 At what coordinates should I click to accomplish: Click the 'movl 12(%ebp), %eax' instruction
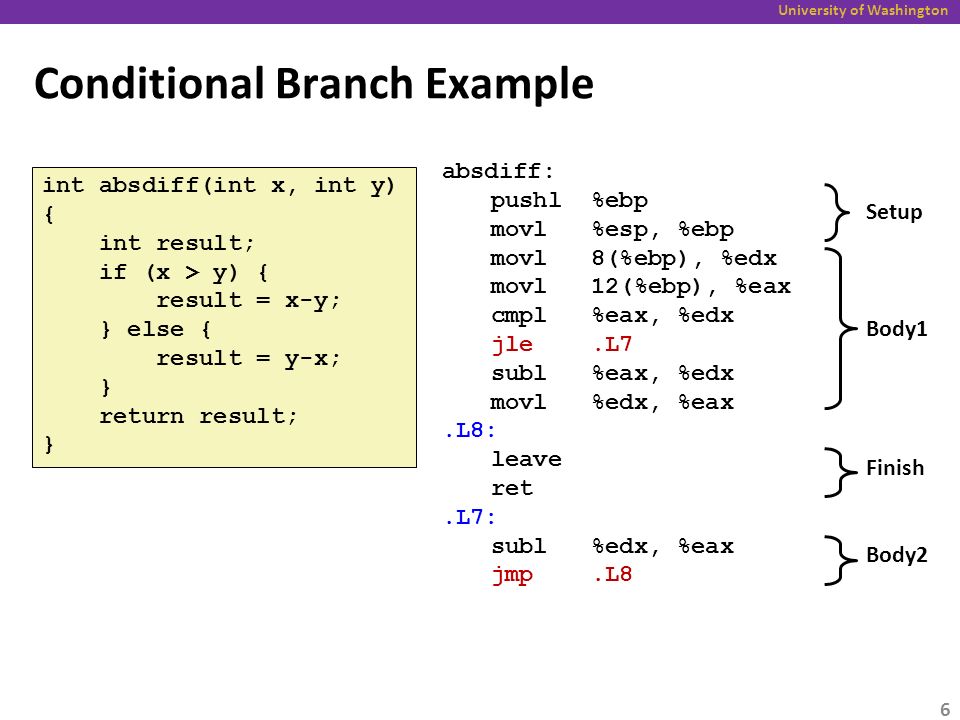[640, 287]
